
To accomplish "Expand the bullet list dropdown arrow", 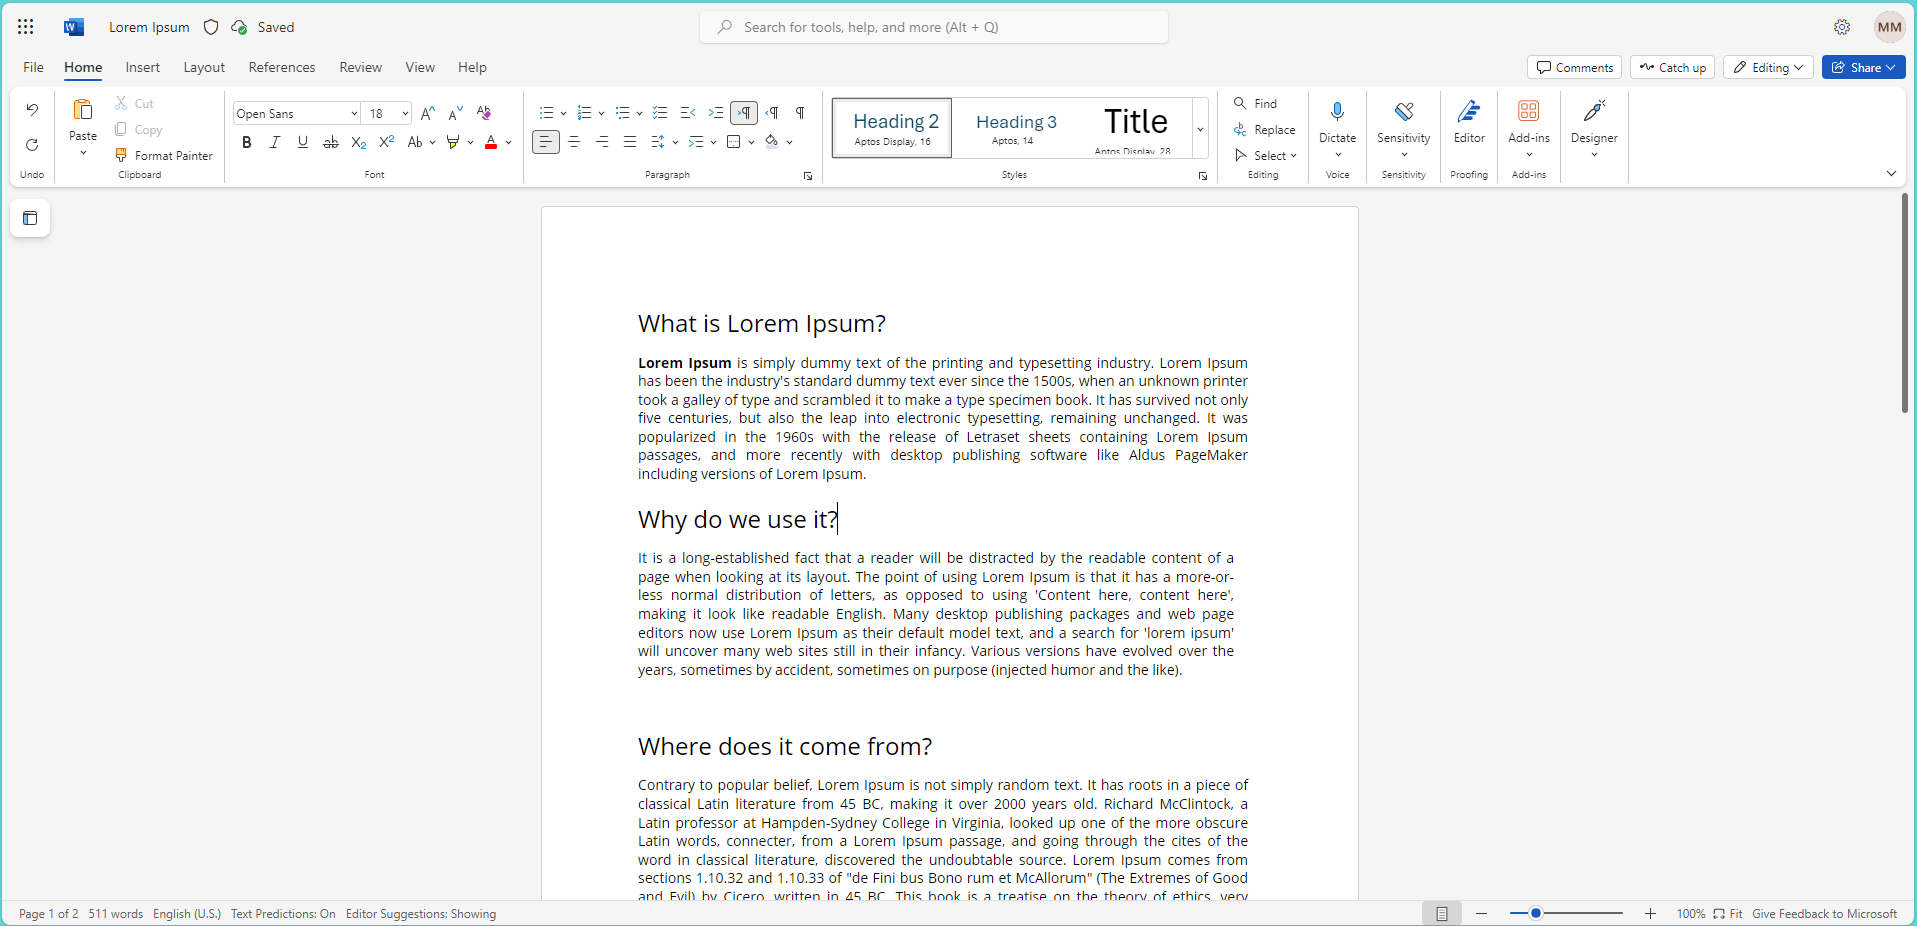I will pyautogui.click(x=563, y=114).
